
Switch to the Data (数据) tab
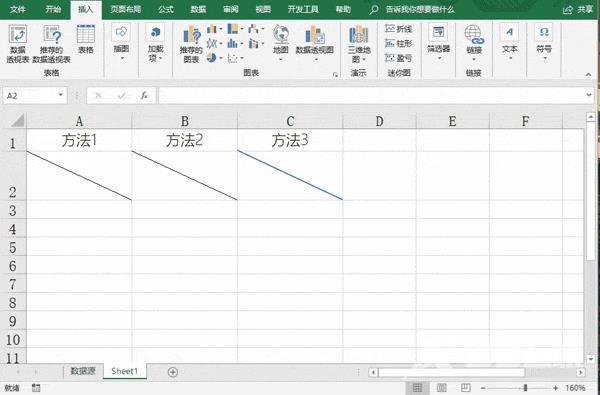[x=198, y=9]
